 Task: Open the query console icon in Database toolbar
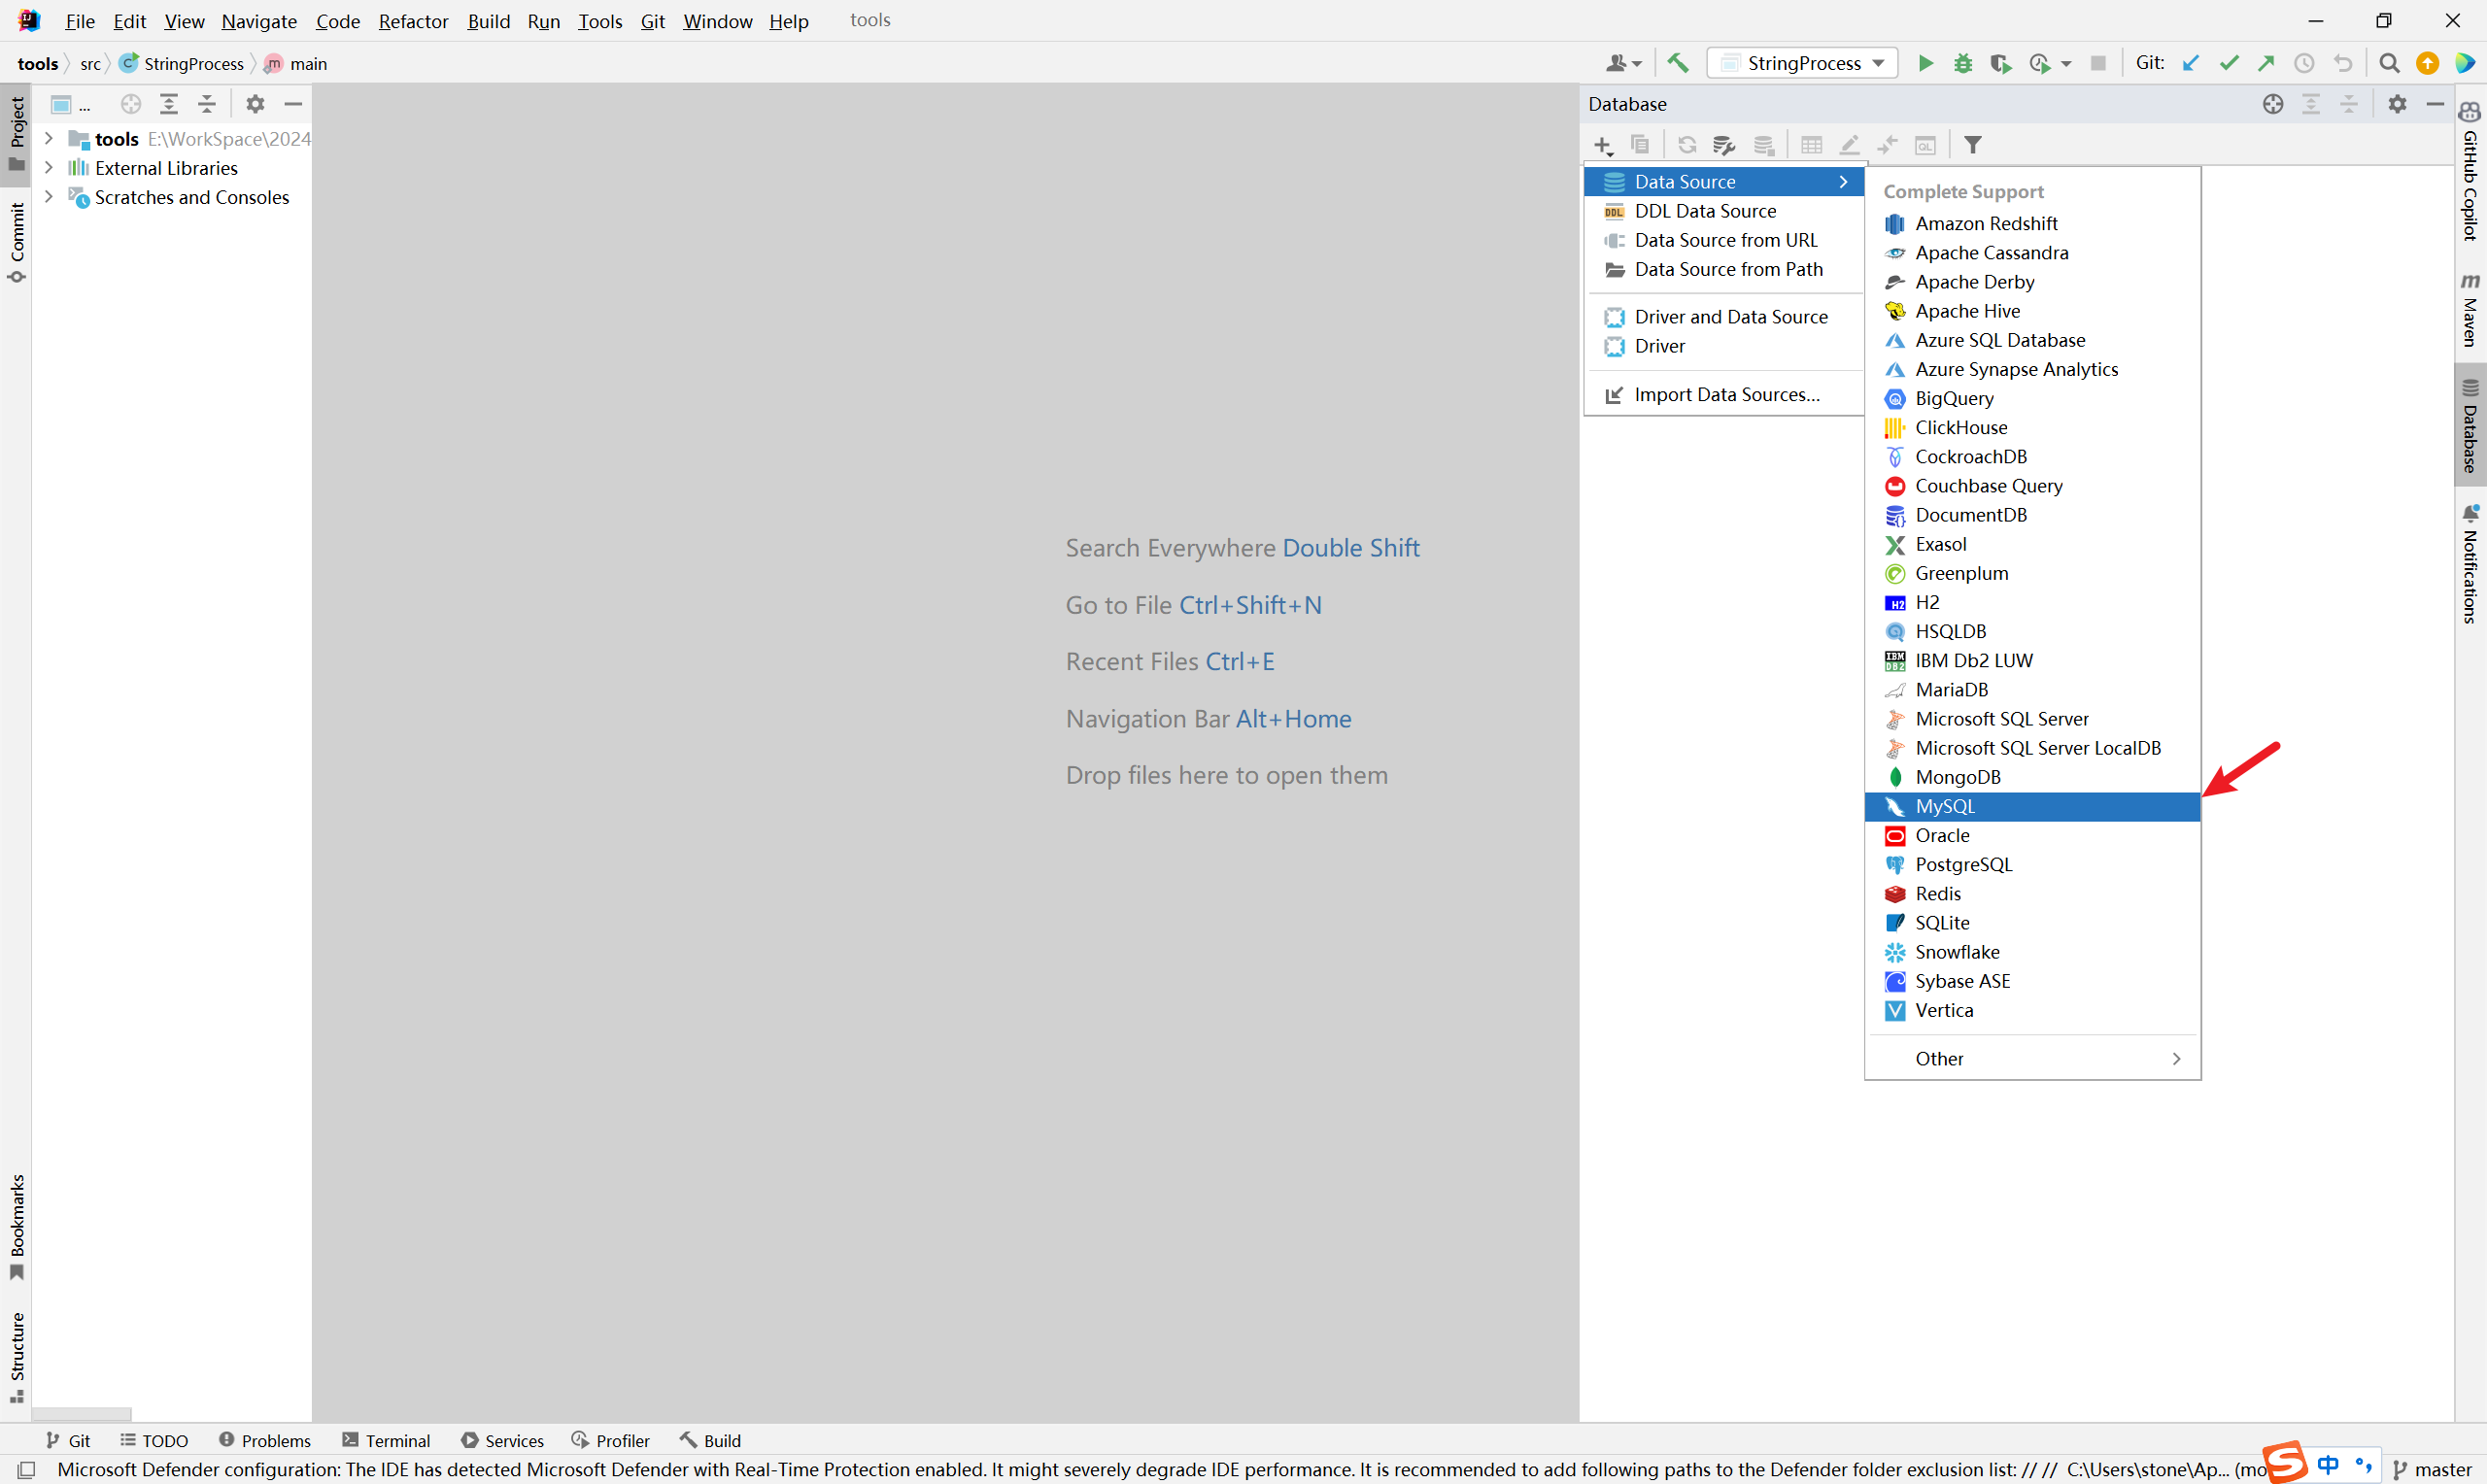tap(1926, 145)
